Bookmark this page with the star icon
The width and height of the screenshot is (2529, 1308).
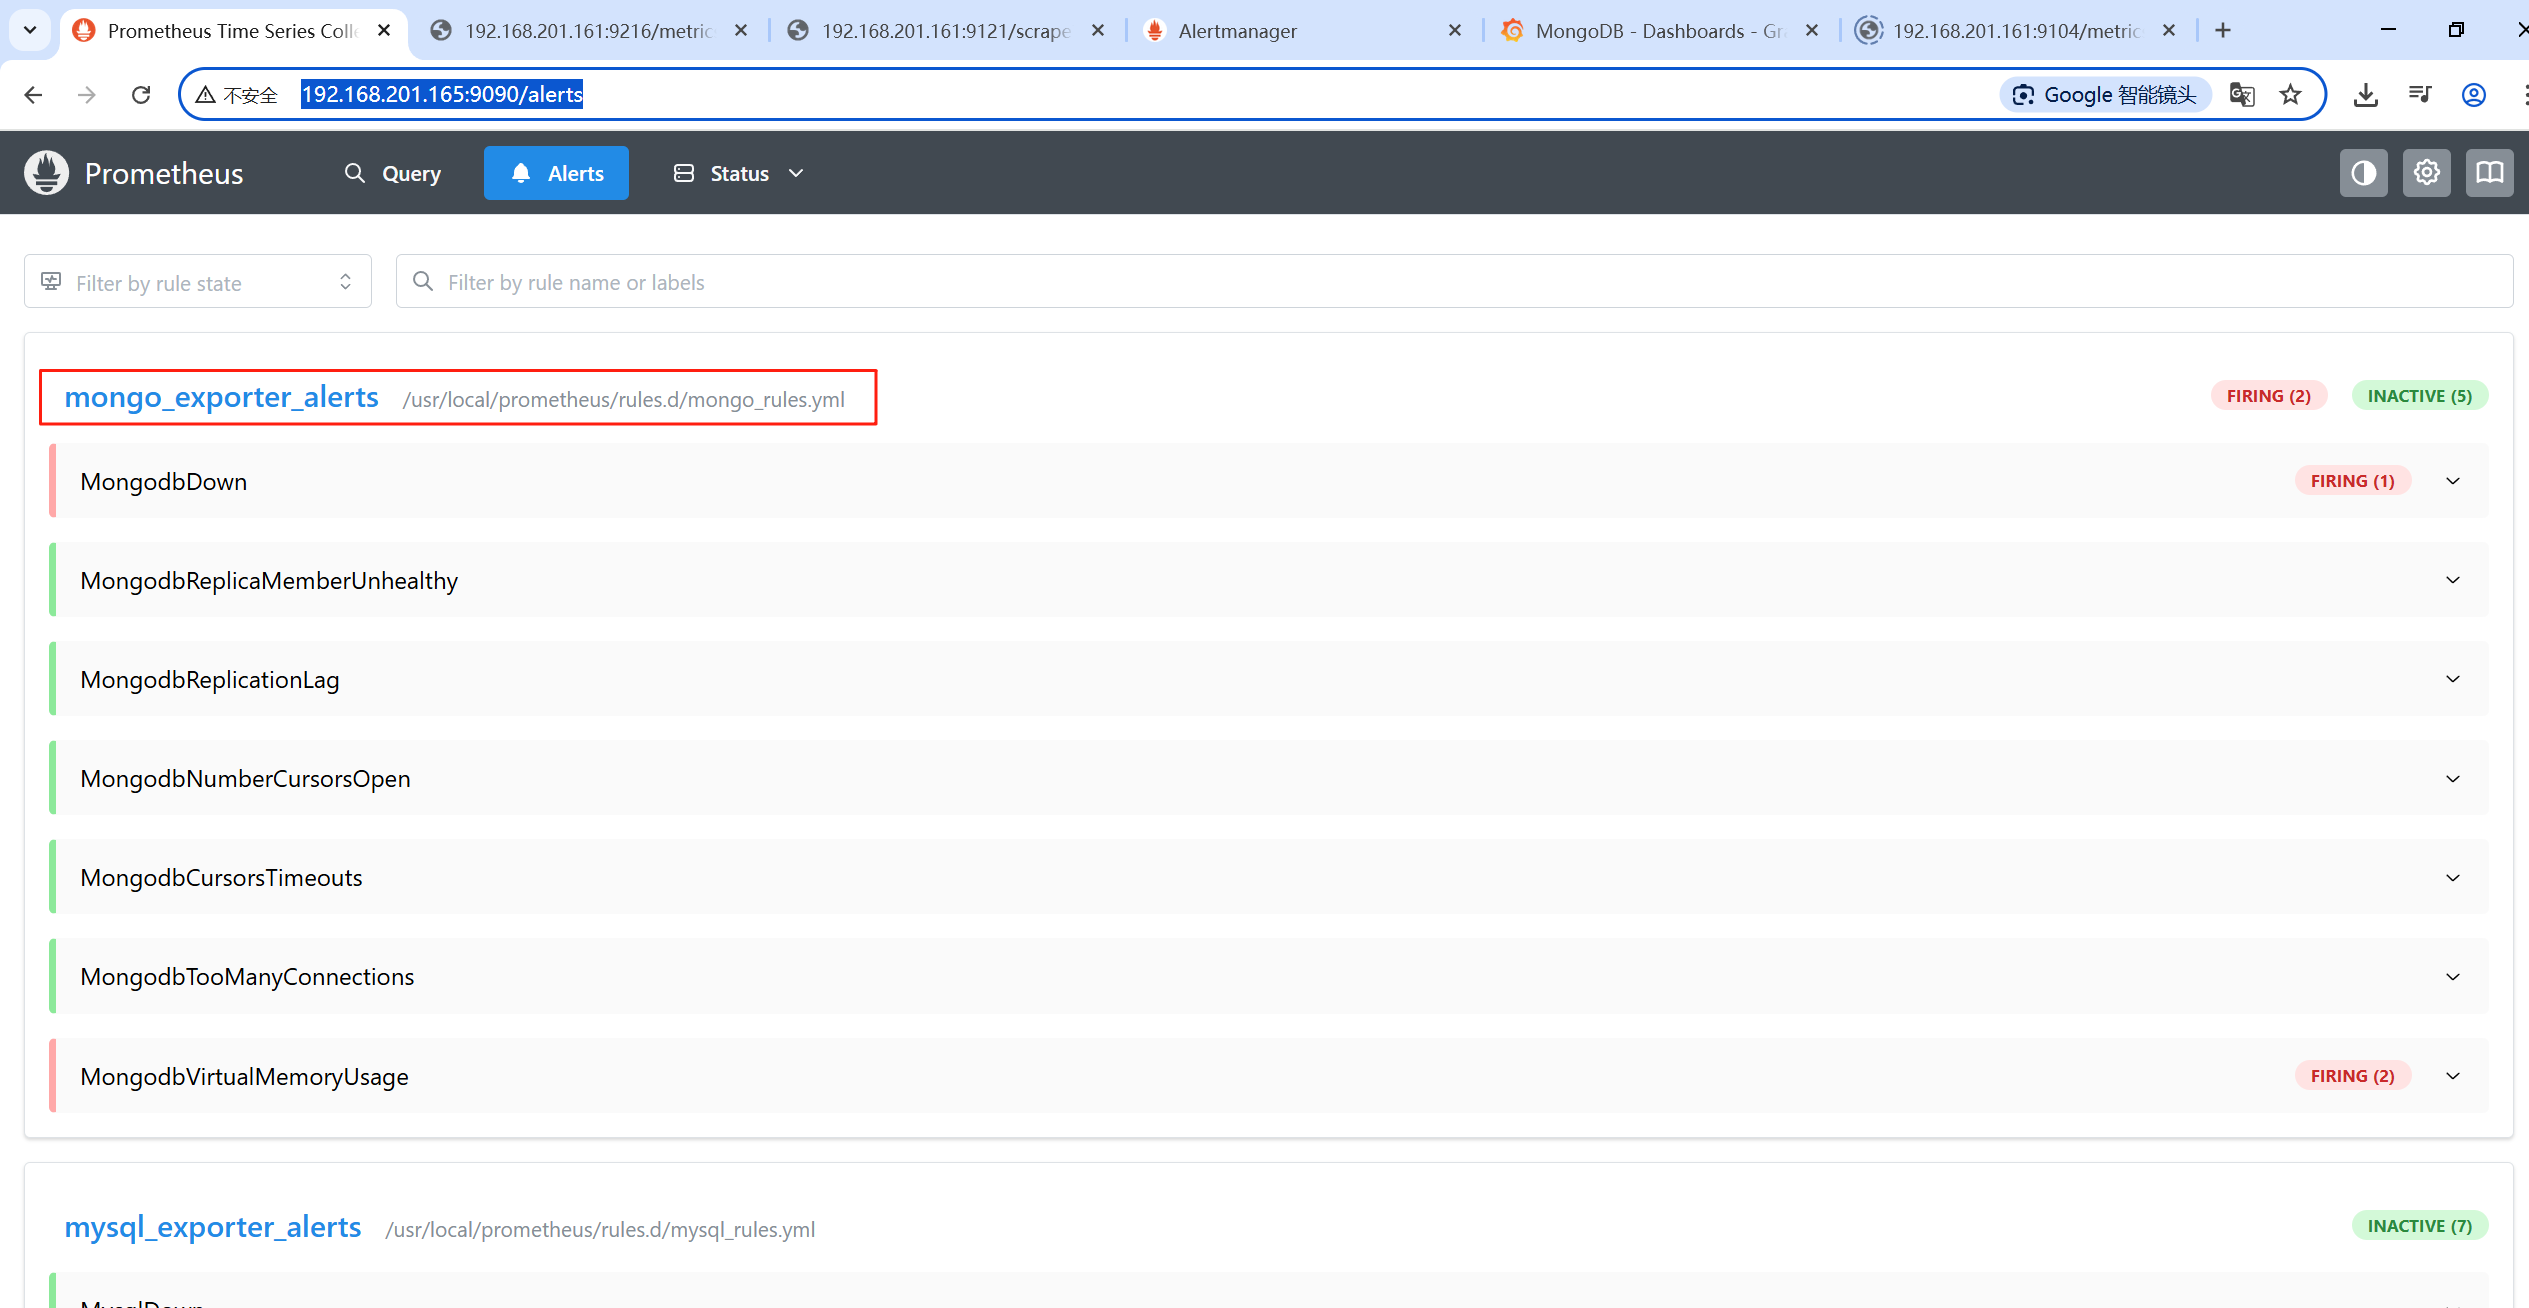(x=2290, y=94)
